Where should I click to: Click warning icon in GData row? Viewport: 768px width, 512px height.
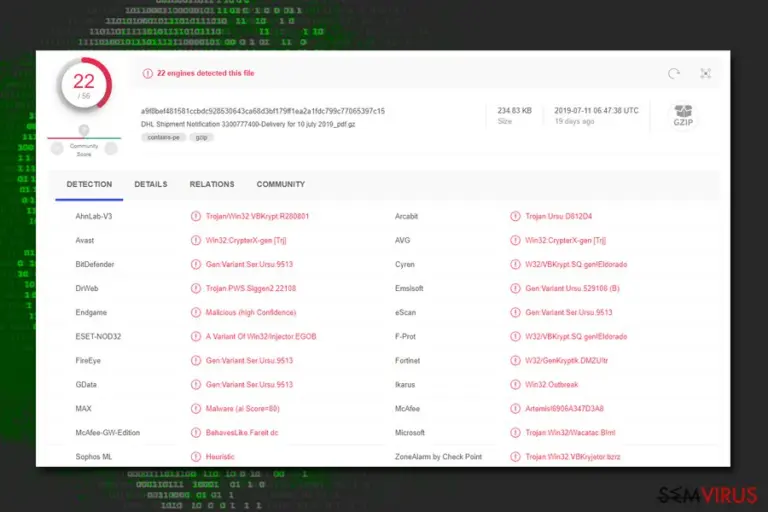pyautogui.click(x=195, y=384)
